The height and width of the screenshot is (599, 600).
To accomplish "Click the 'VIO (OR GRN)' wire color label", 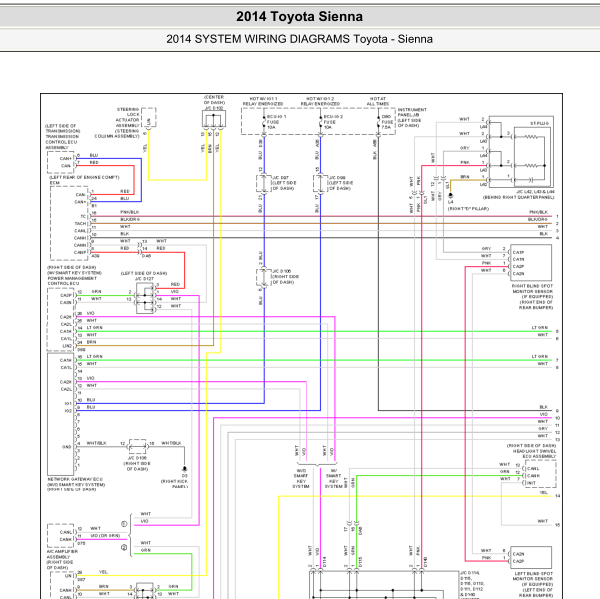I will [105, 535].
